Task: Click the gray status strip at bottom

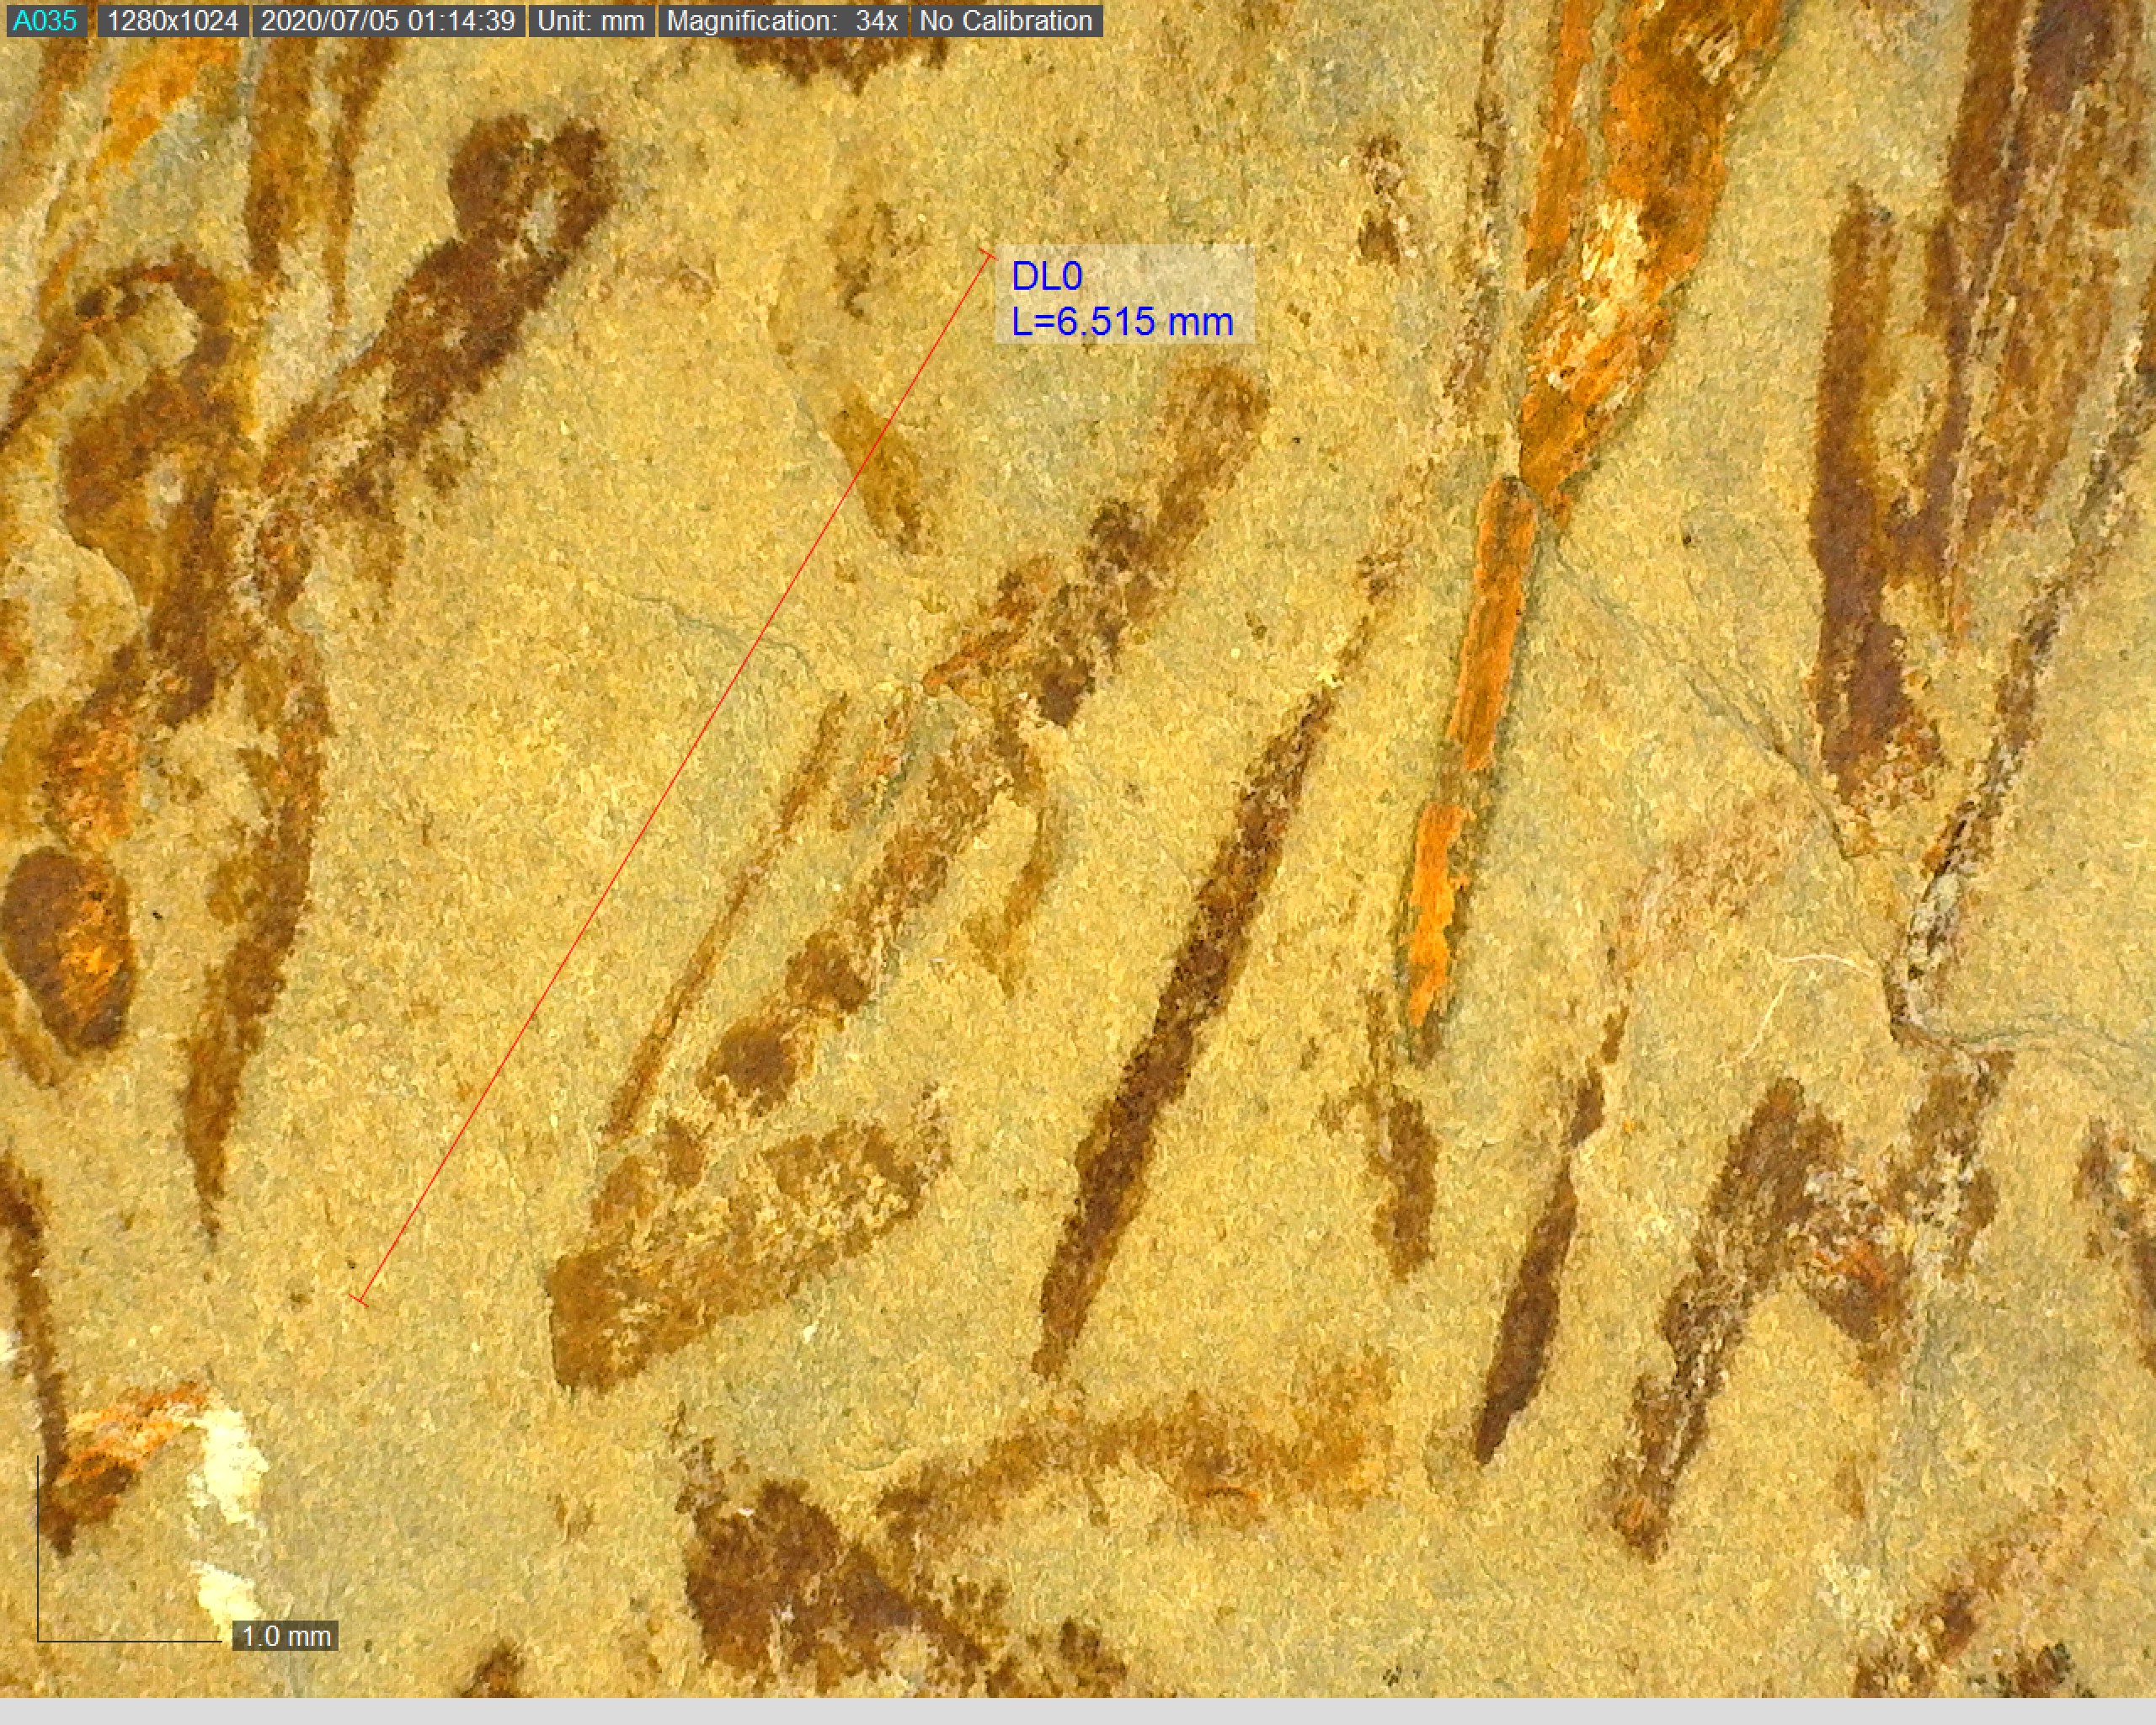Action: (1078, 1711)
